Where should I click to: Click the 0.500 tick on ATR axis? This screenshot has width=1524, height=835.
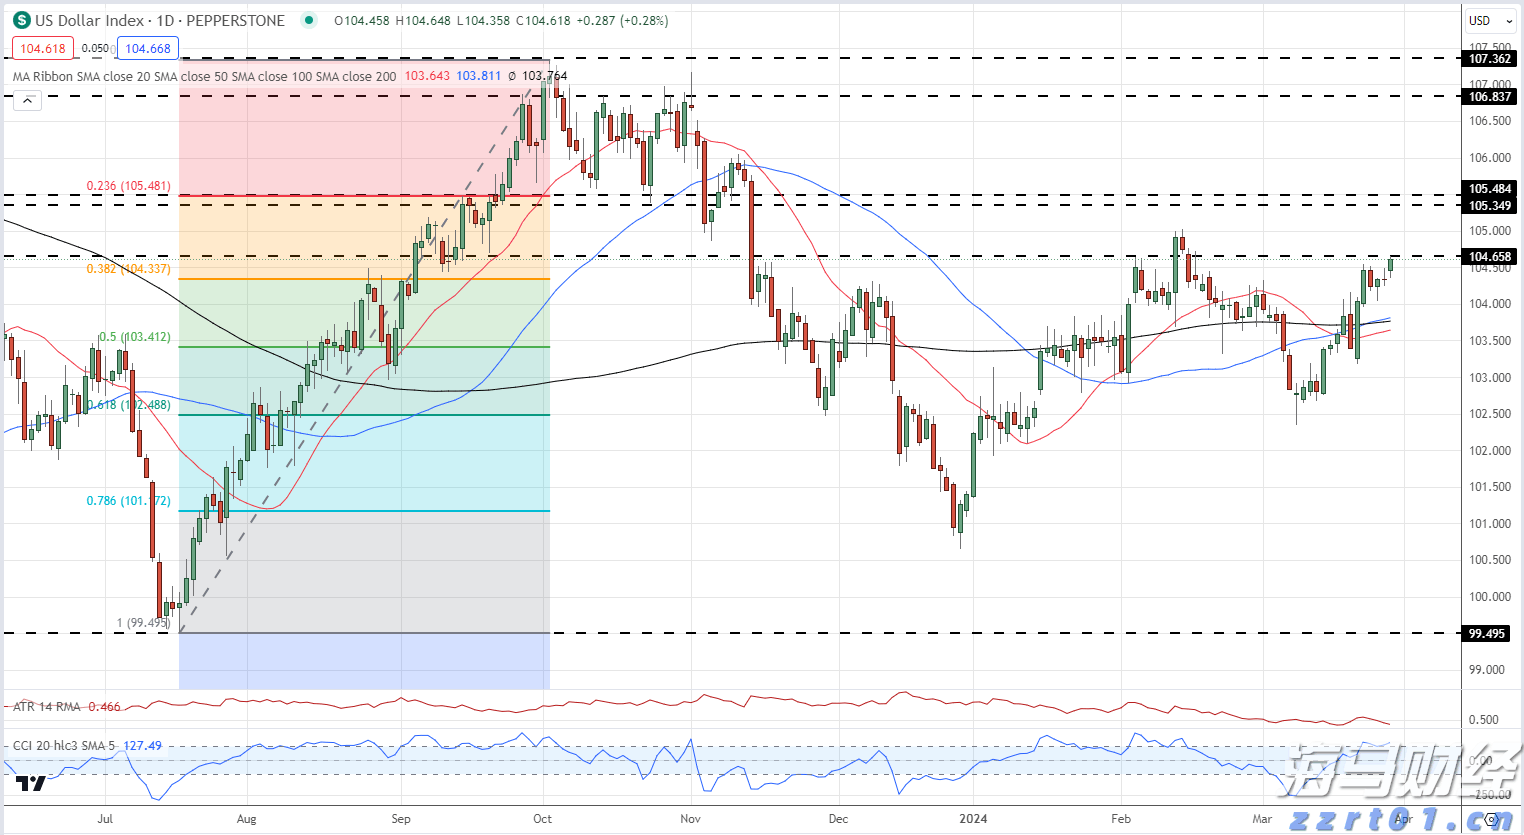click(x=1484, y=720)
